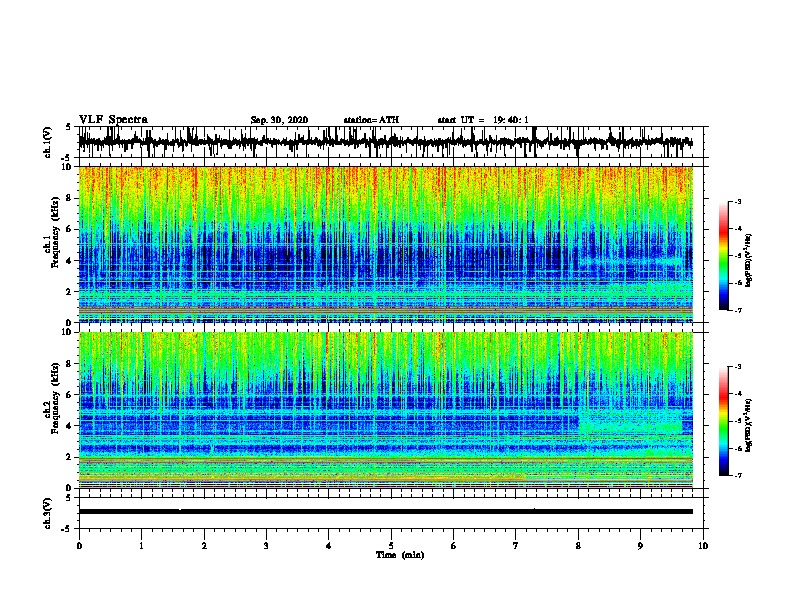Screen dimensions: 792x612
Task: Click the ch.1 spectrogram "4" kHz tick label
Action: coord(70,261)
